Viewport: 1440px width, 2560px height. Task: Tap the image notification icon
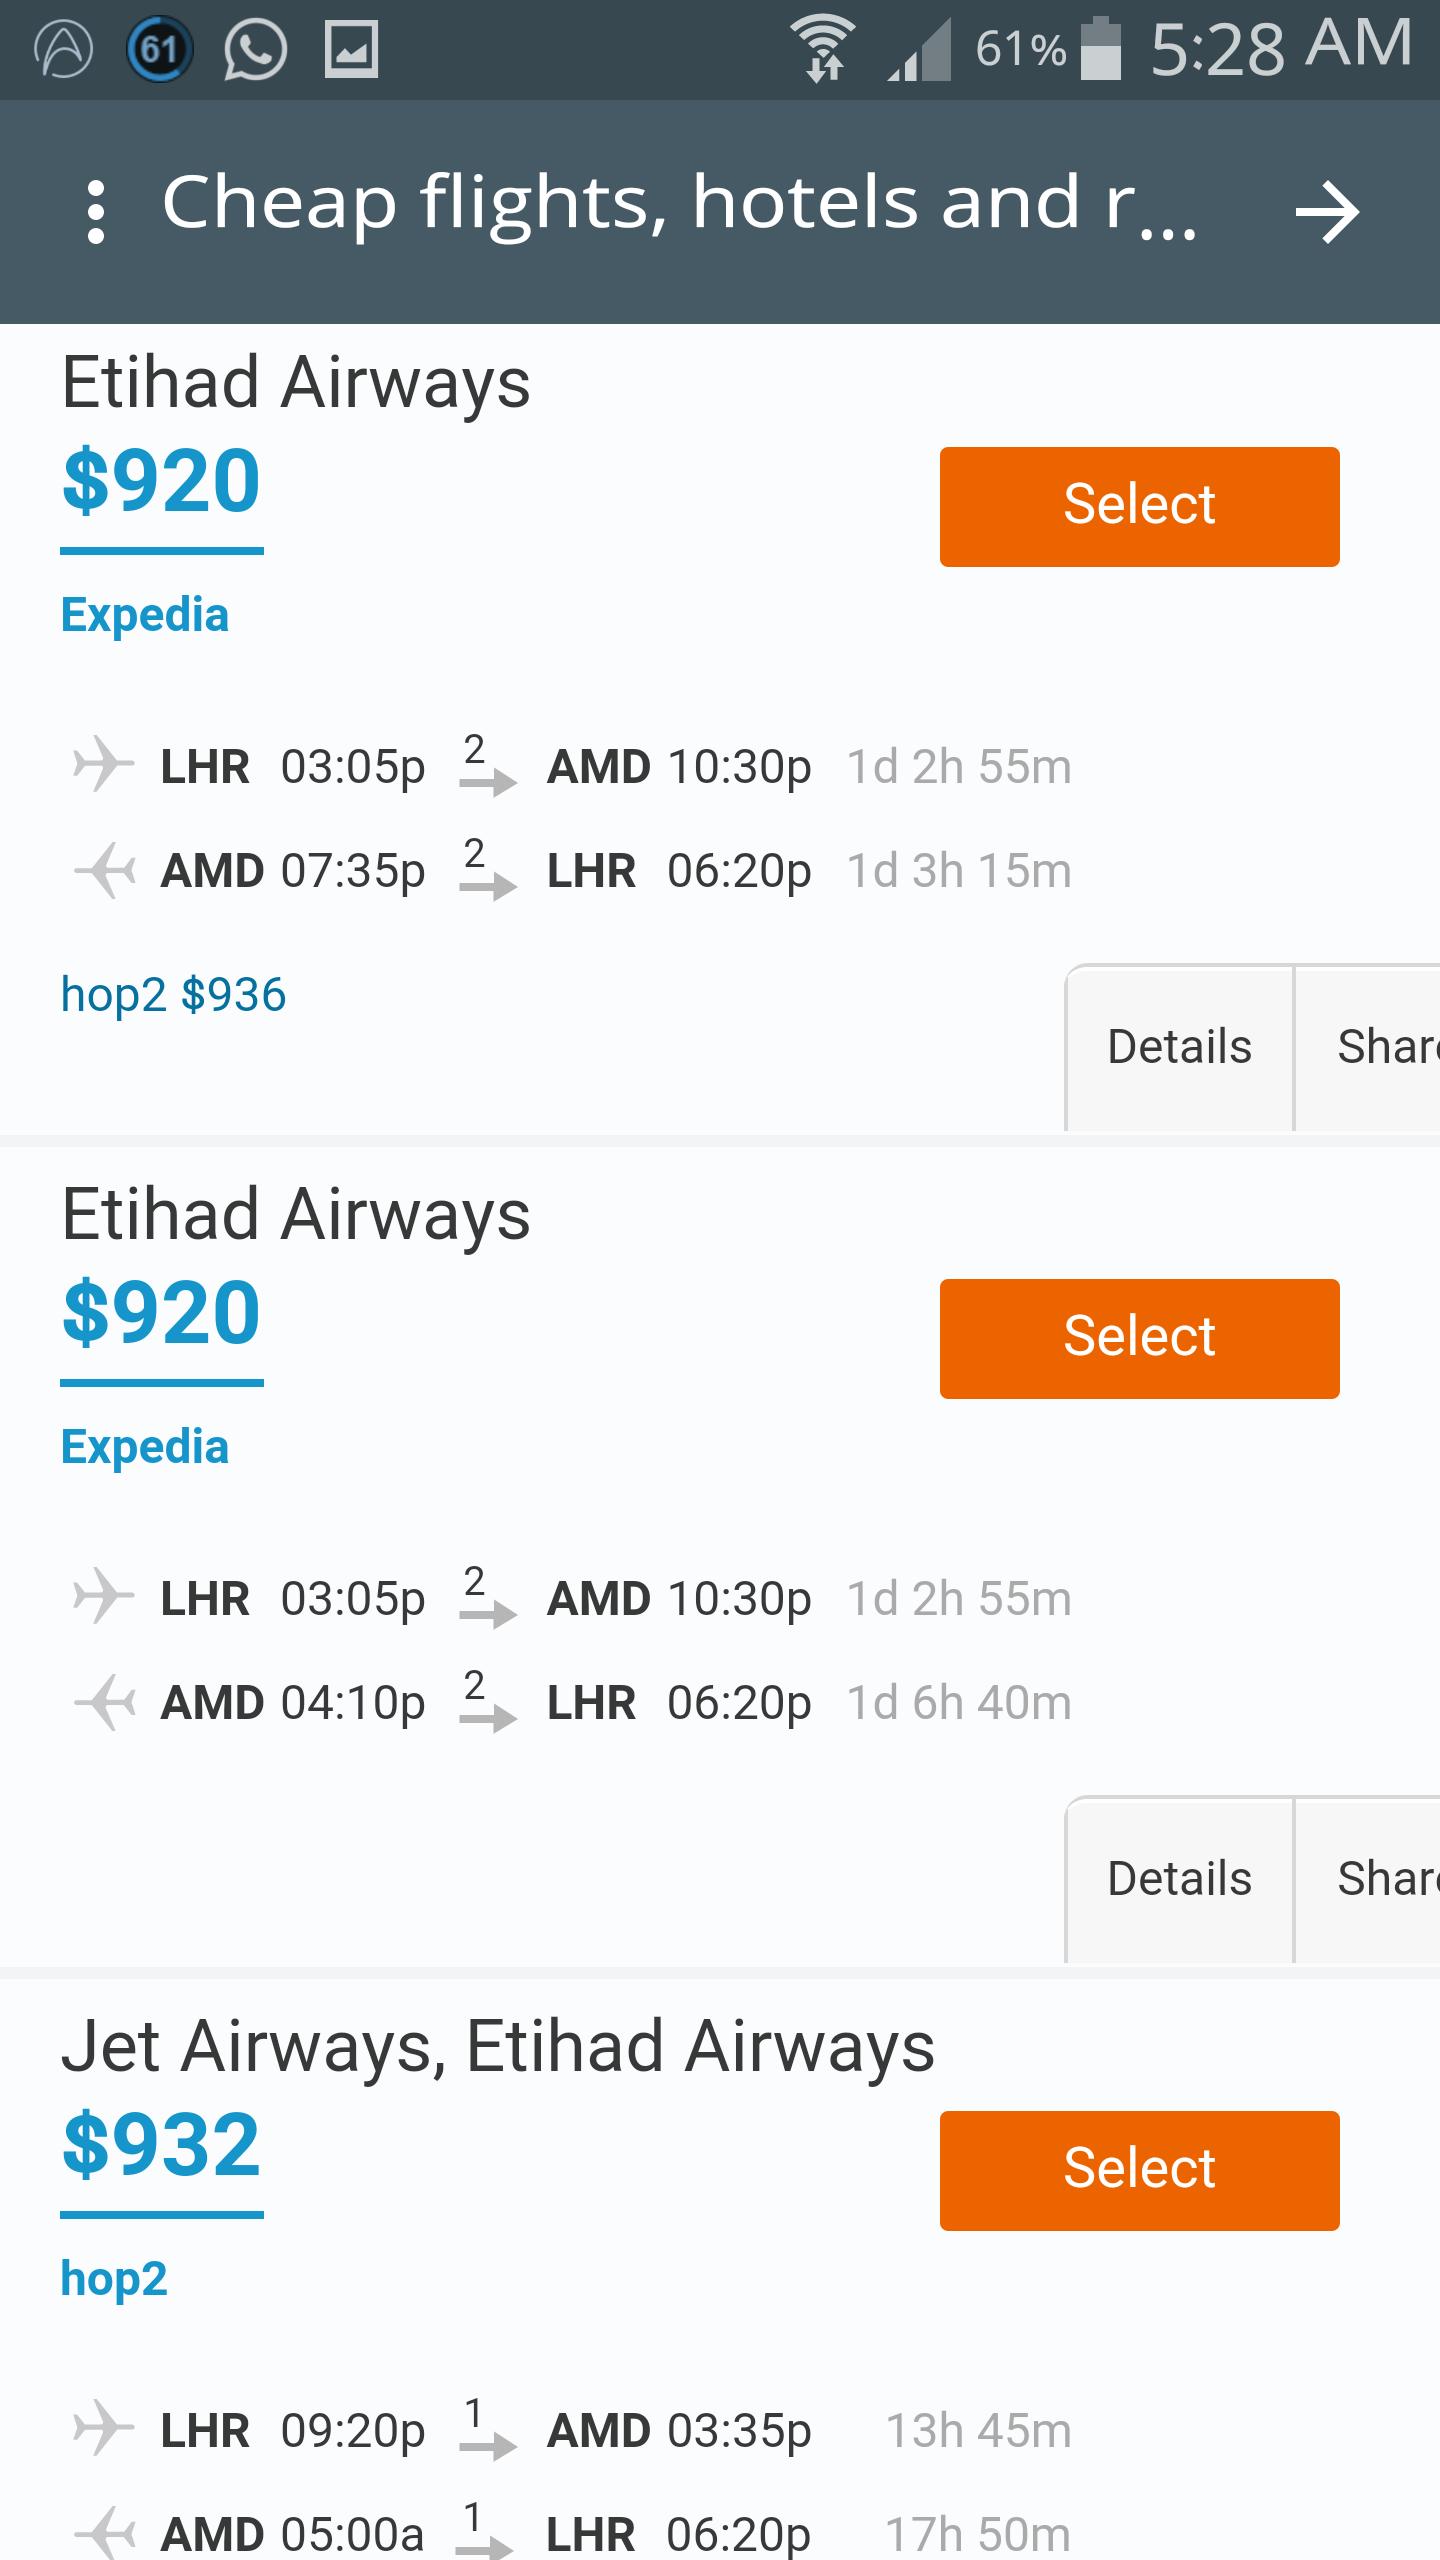[351, 50]
